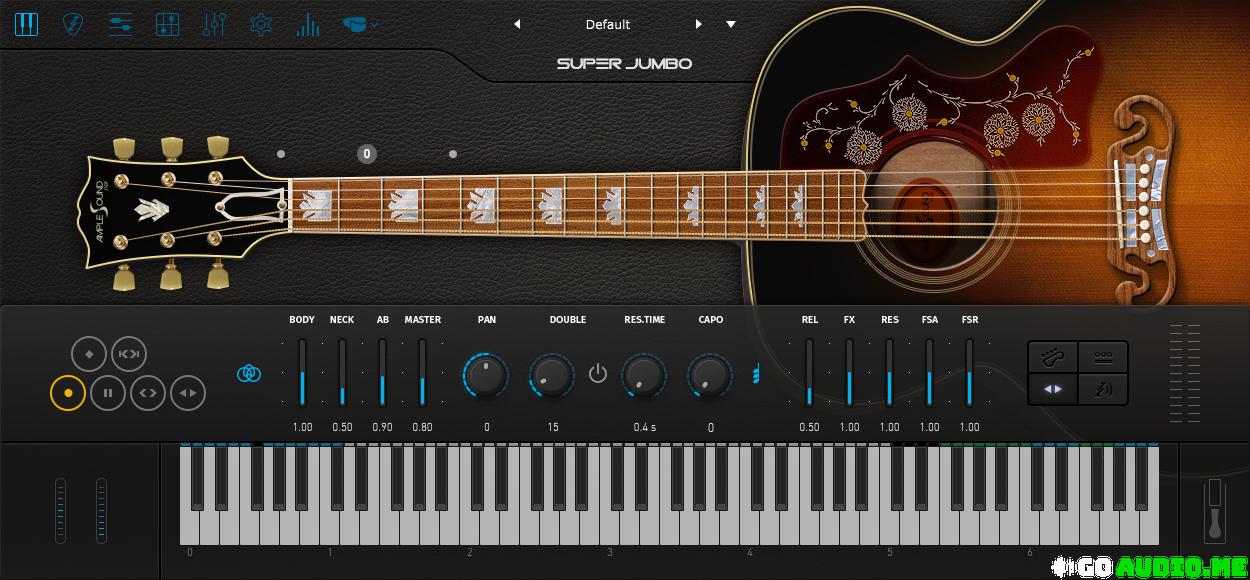Click the CAPO knob
Viewport: 1250px width, 580px height.
pyautogui.click(x=710, y=376)
